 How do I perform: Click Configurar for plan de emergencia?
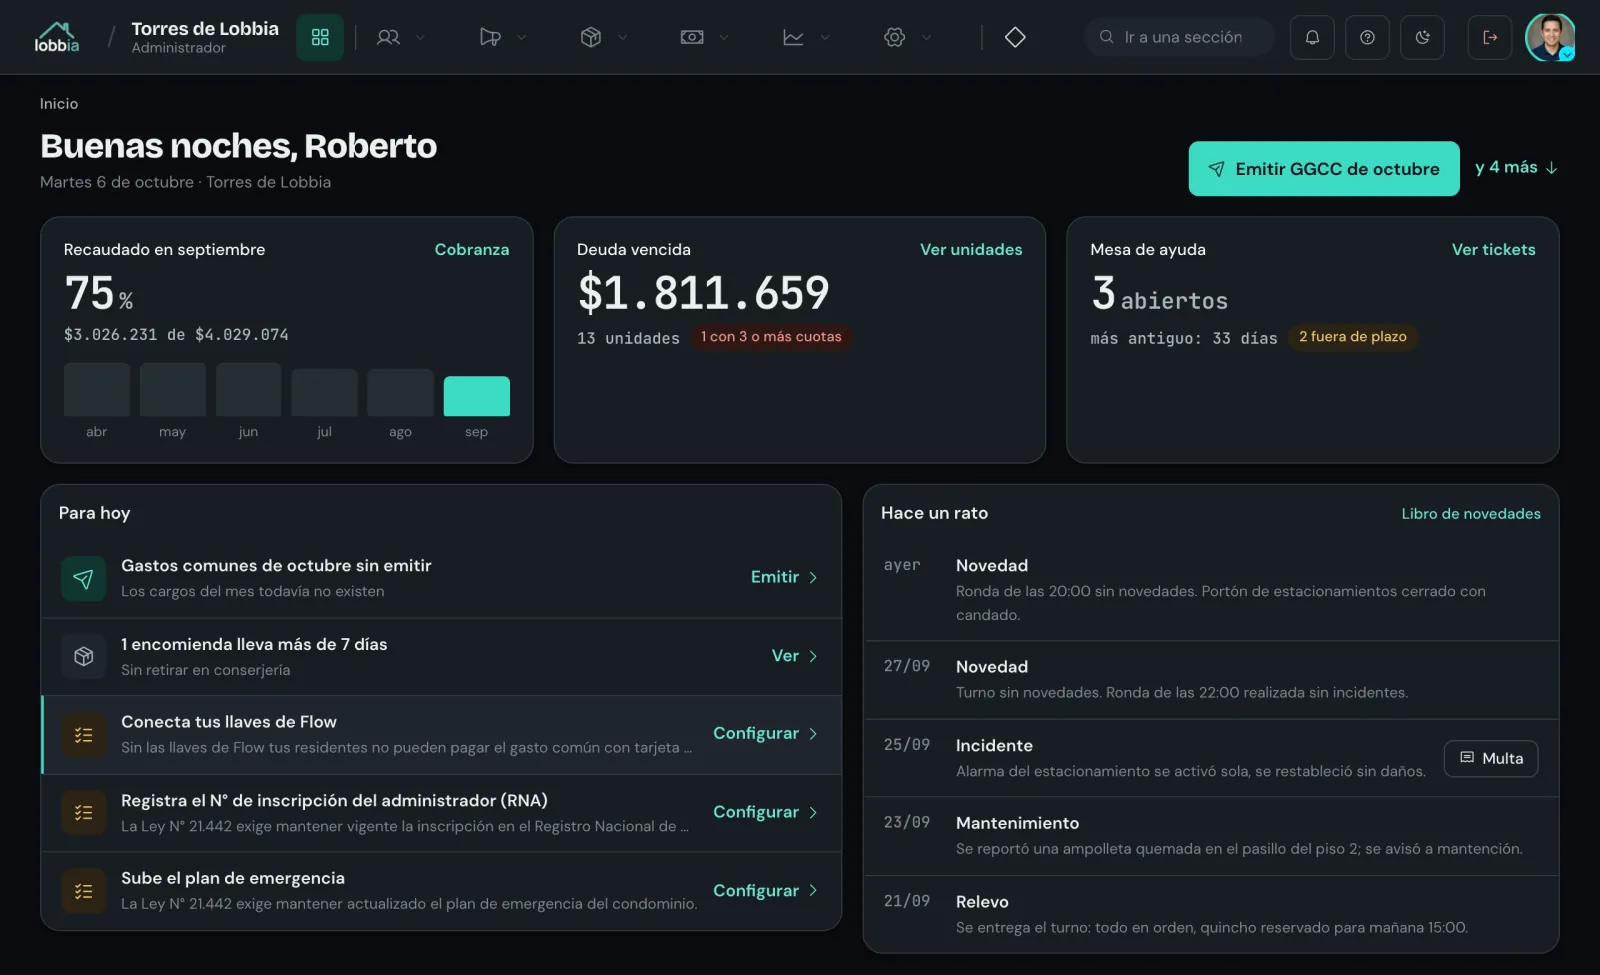[765, 890]
